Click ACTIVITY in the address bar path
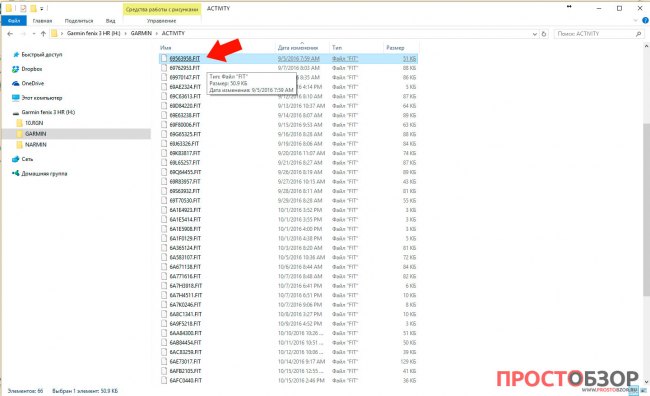Viewport: 650px width, 396px height. click(x=173, y=33)
